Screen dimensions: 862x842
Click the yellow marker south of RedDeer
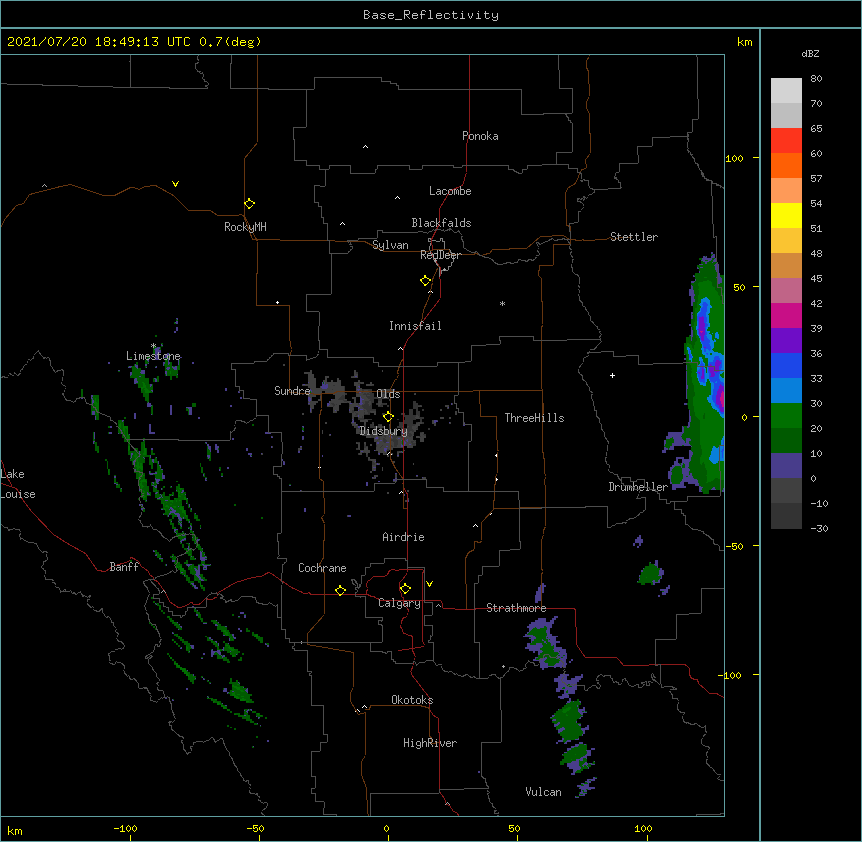(x=425, y=281)
